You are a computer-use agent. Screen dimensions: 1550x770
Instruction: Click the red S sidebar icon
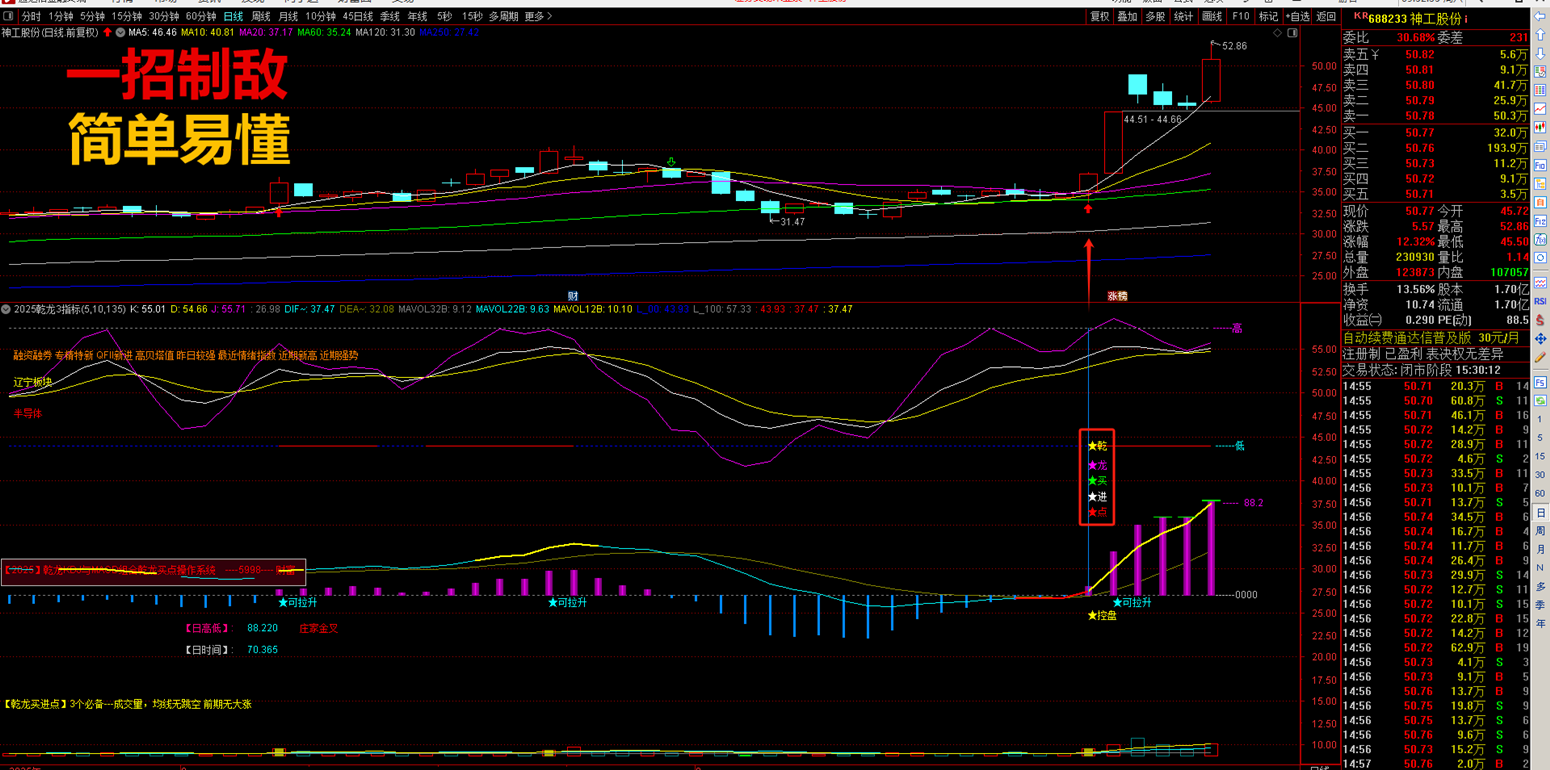pyautogui.click(x=1540, y=320)
